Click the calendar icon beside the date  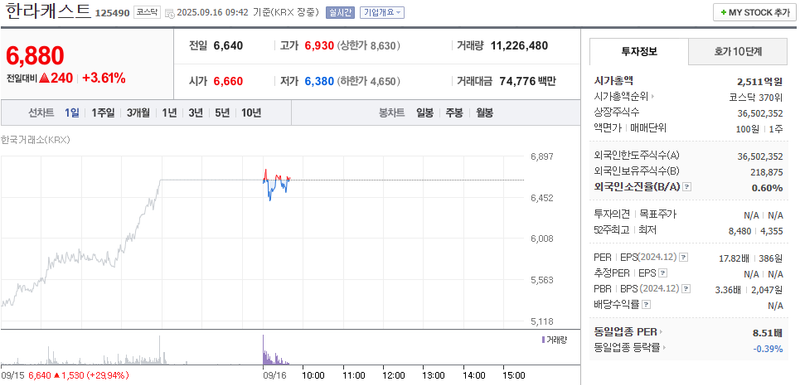click(170, 13)
